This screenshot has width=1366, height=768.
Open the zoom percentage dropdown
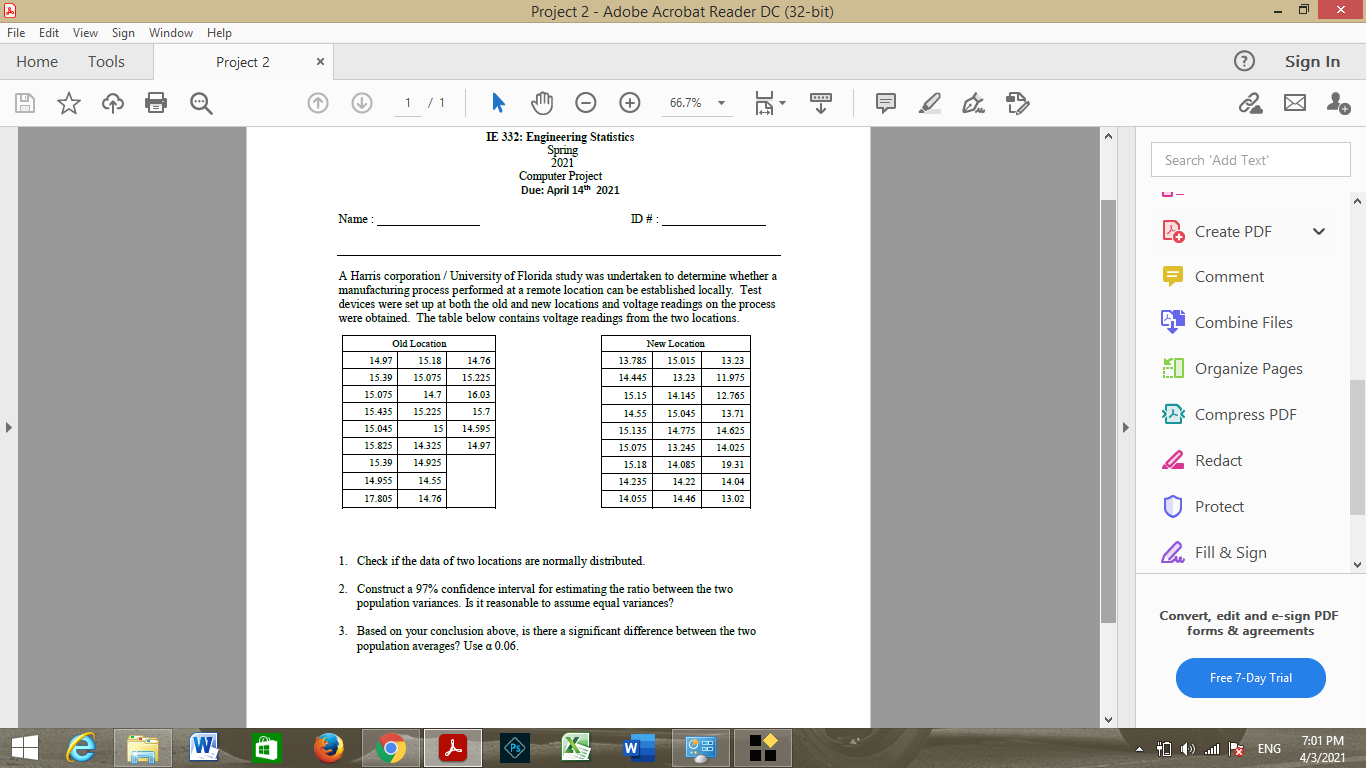[719, 102]
